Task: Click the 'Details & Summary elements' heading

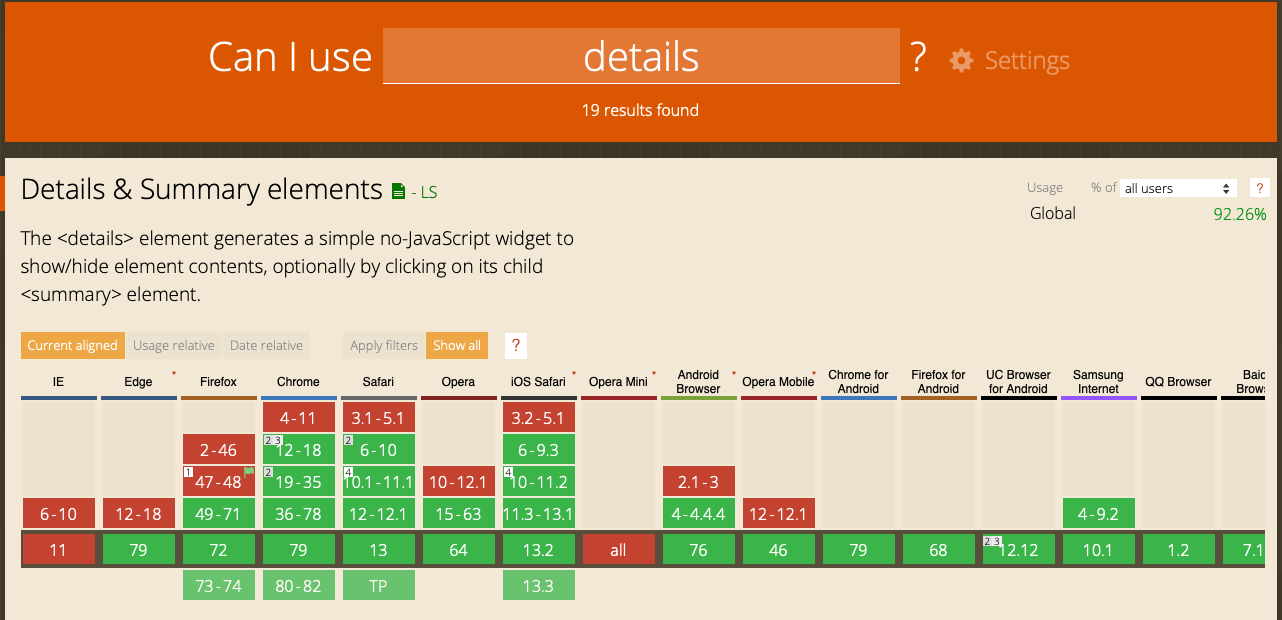Action: tap(202, 189)
